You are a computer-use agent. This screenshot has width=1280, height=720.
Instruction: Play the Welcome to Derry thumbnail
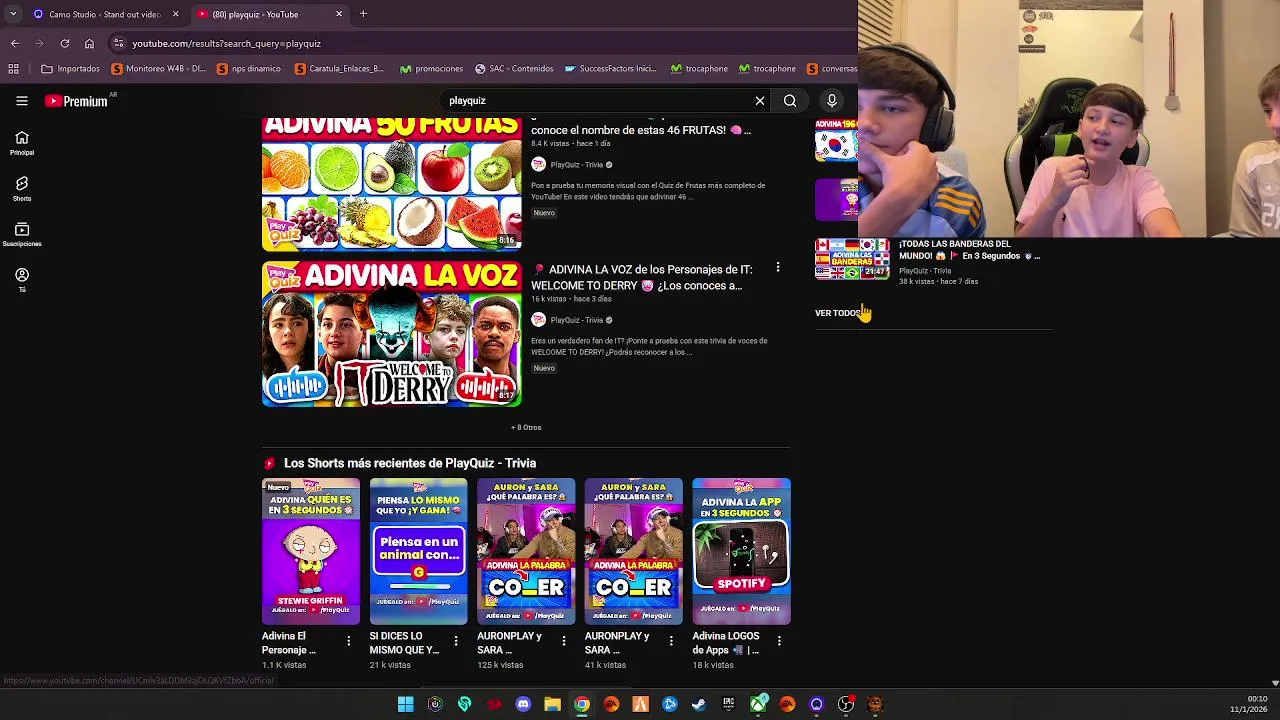coord(391,334)
